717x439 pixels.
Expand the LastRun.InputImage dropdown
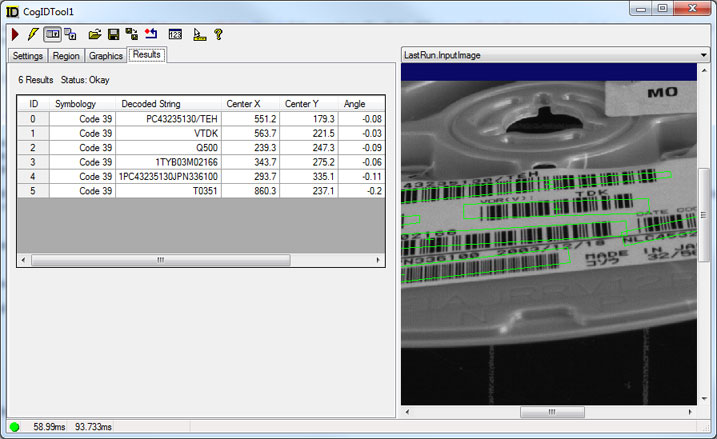click(704, 55)
